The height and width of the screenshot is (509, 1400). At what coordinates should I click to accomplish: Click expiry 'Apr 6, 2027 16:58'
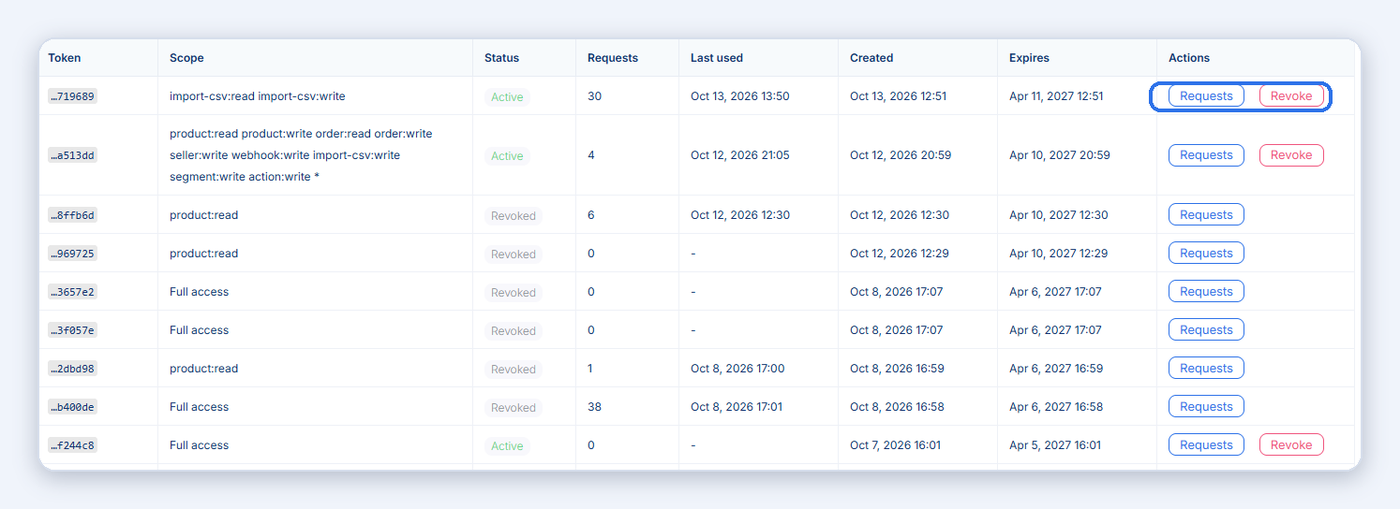click(x=1056, y=407)
